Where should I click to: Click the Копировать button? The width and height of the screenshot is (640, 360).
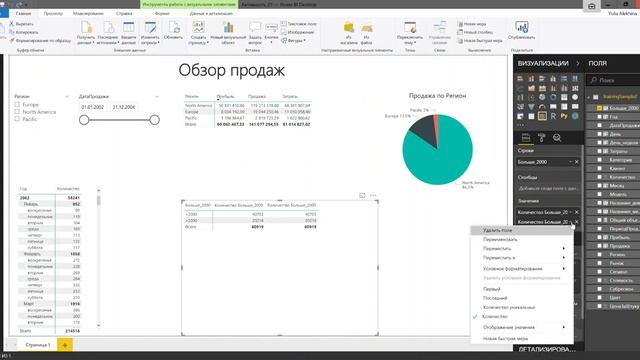(24, 32)
